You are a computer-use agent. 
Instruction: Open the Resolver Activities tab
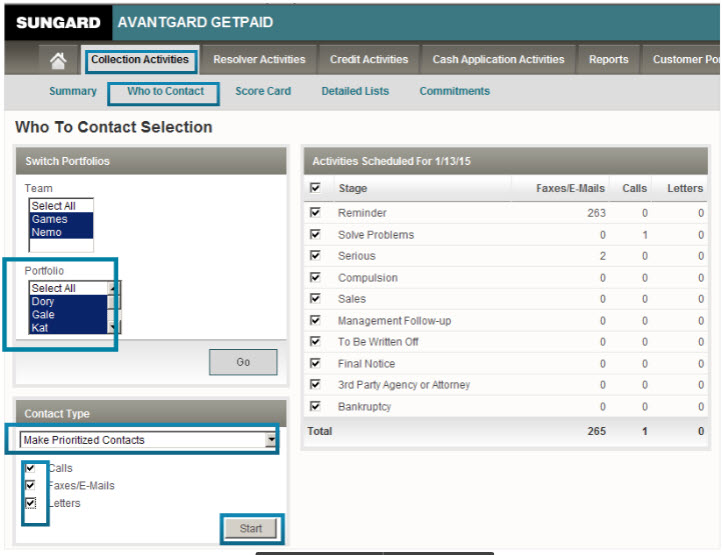(x=259, y=59)
